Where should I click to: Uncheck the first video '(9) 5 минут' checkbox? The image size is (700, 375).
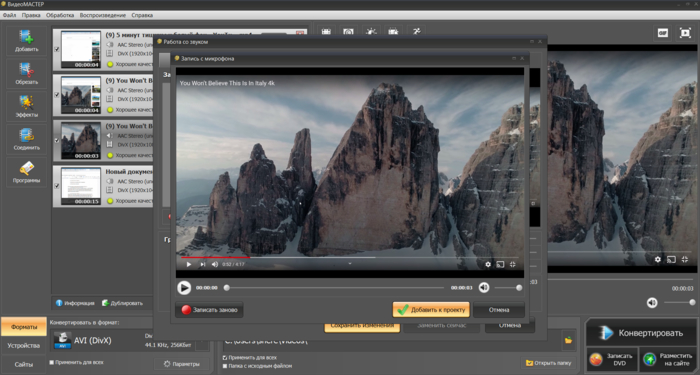[x=57, y=49]
